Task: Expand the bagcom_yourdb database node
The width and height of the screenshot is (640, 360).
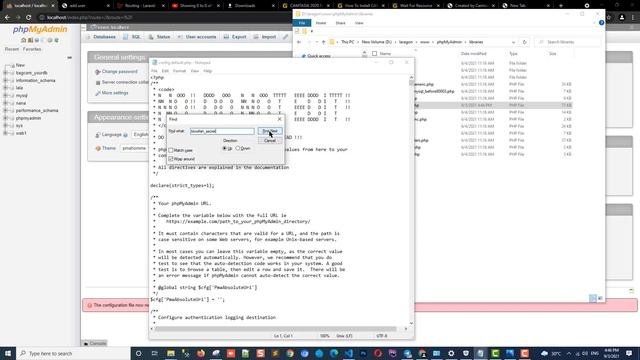Action: (x=5, y=73)
